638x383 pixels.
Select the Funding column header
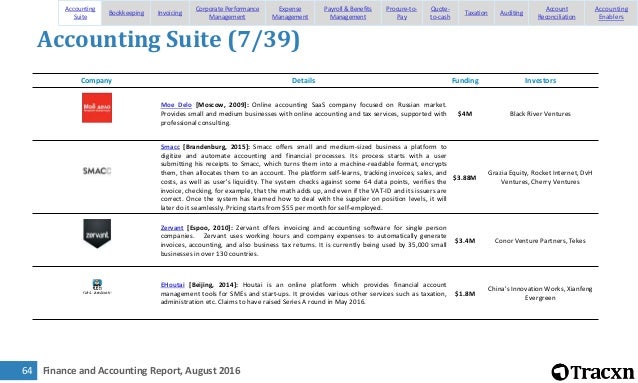[x=465, y=81]
